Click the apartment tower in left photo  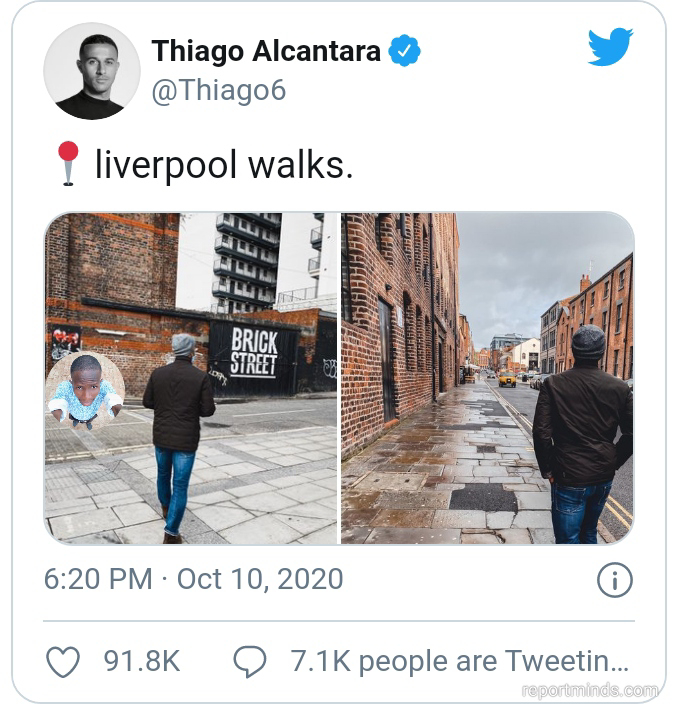coord(247,263)
